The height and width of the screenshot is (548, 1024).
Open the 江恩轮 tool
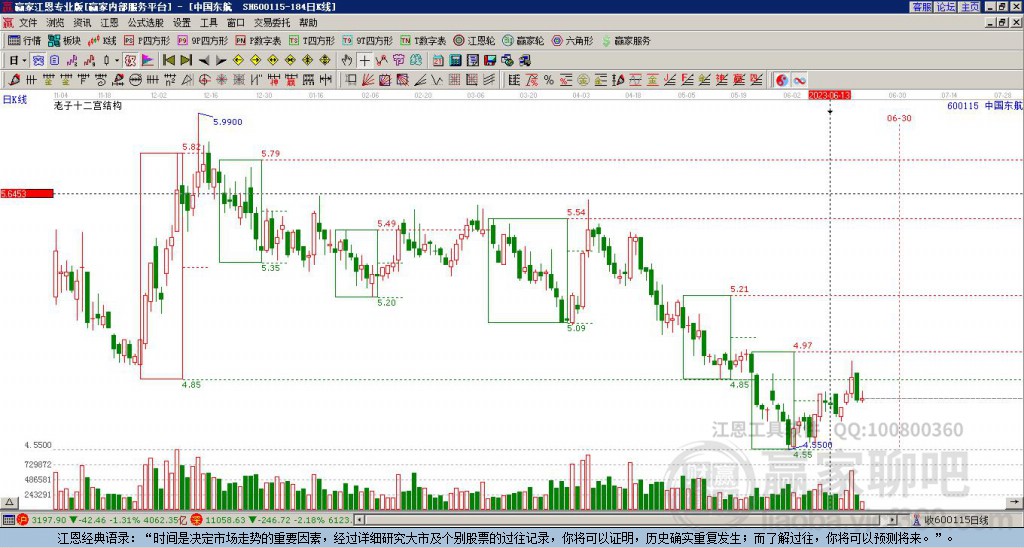(475, 40)
